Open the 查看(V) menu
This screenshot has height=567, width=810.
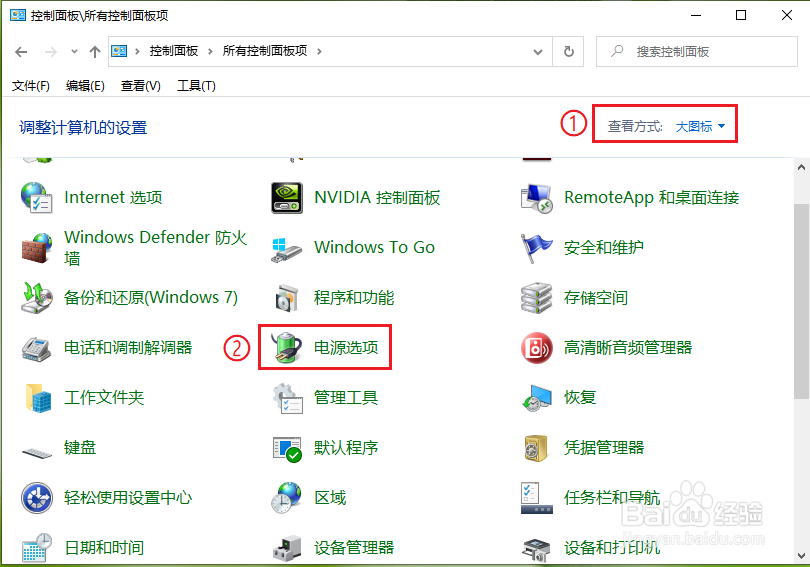141,86
